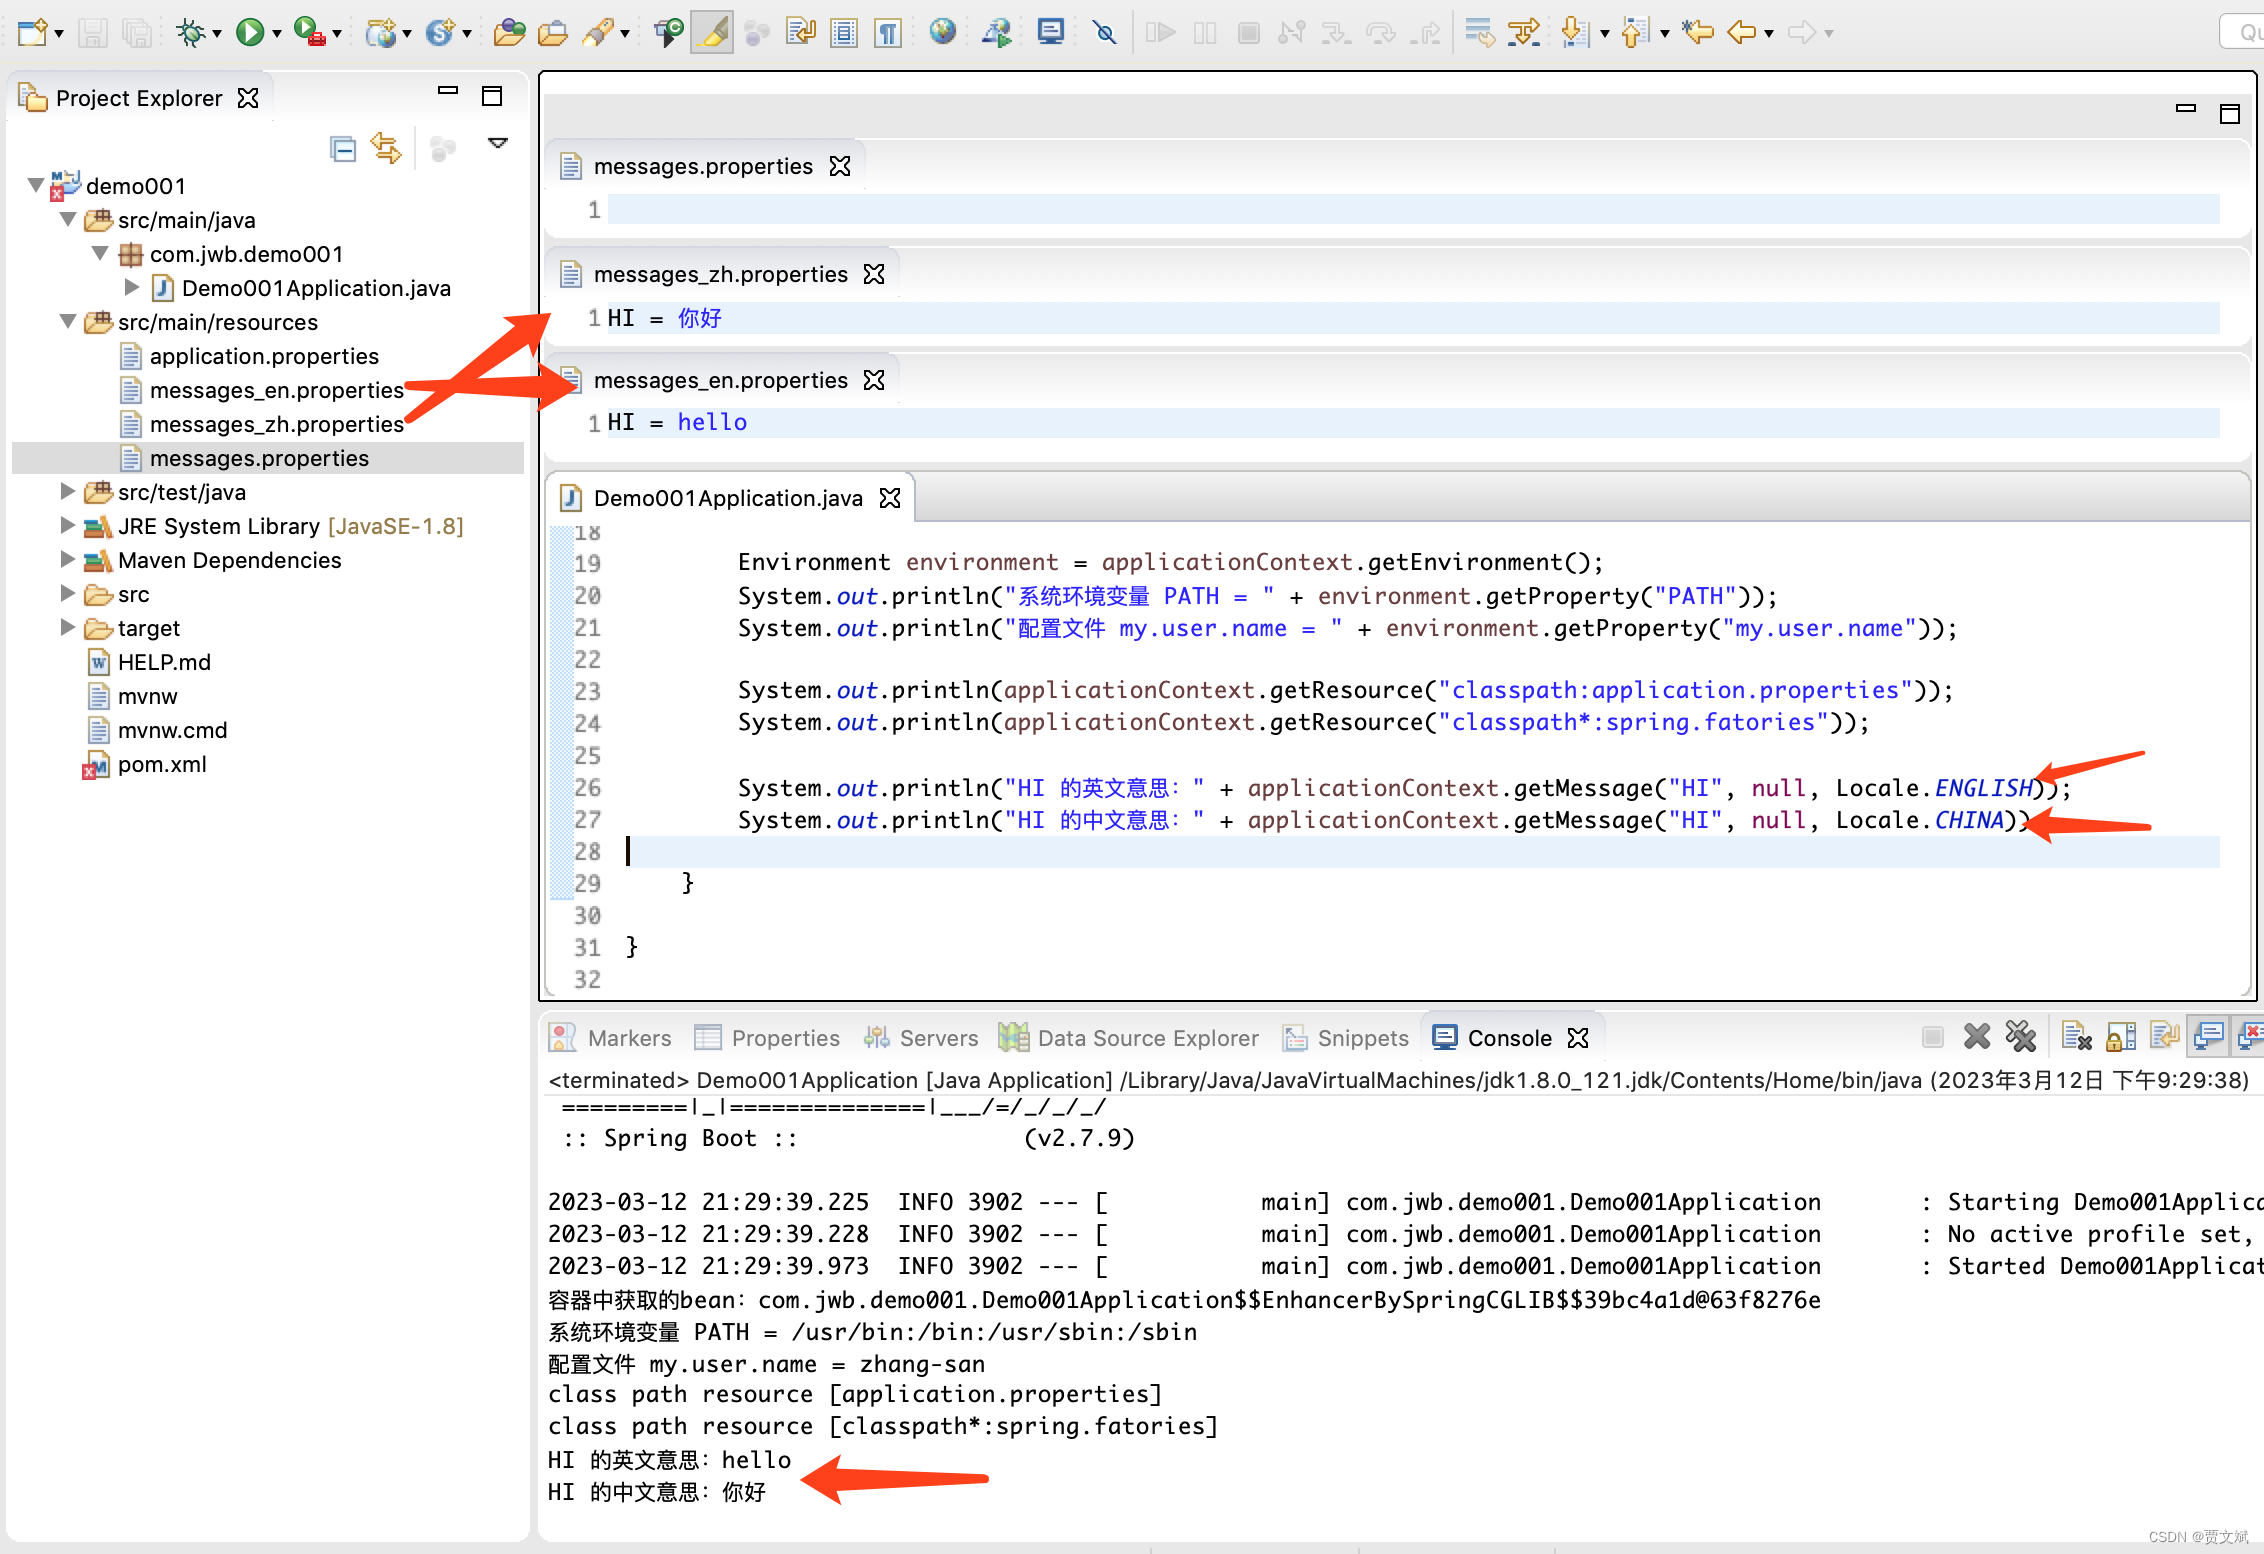2264x1554 pixels.
Task: Click the Search flashlight icon
Action: tap(598, 33)
